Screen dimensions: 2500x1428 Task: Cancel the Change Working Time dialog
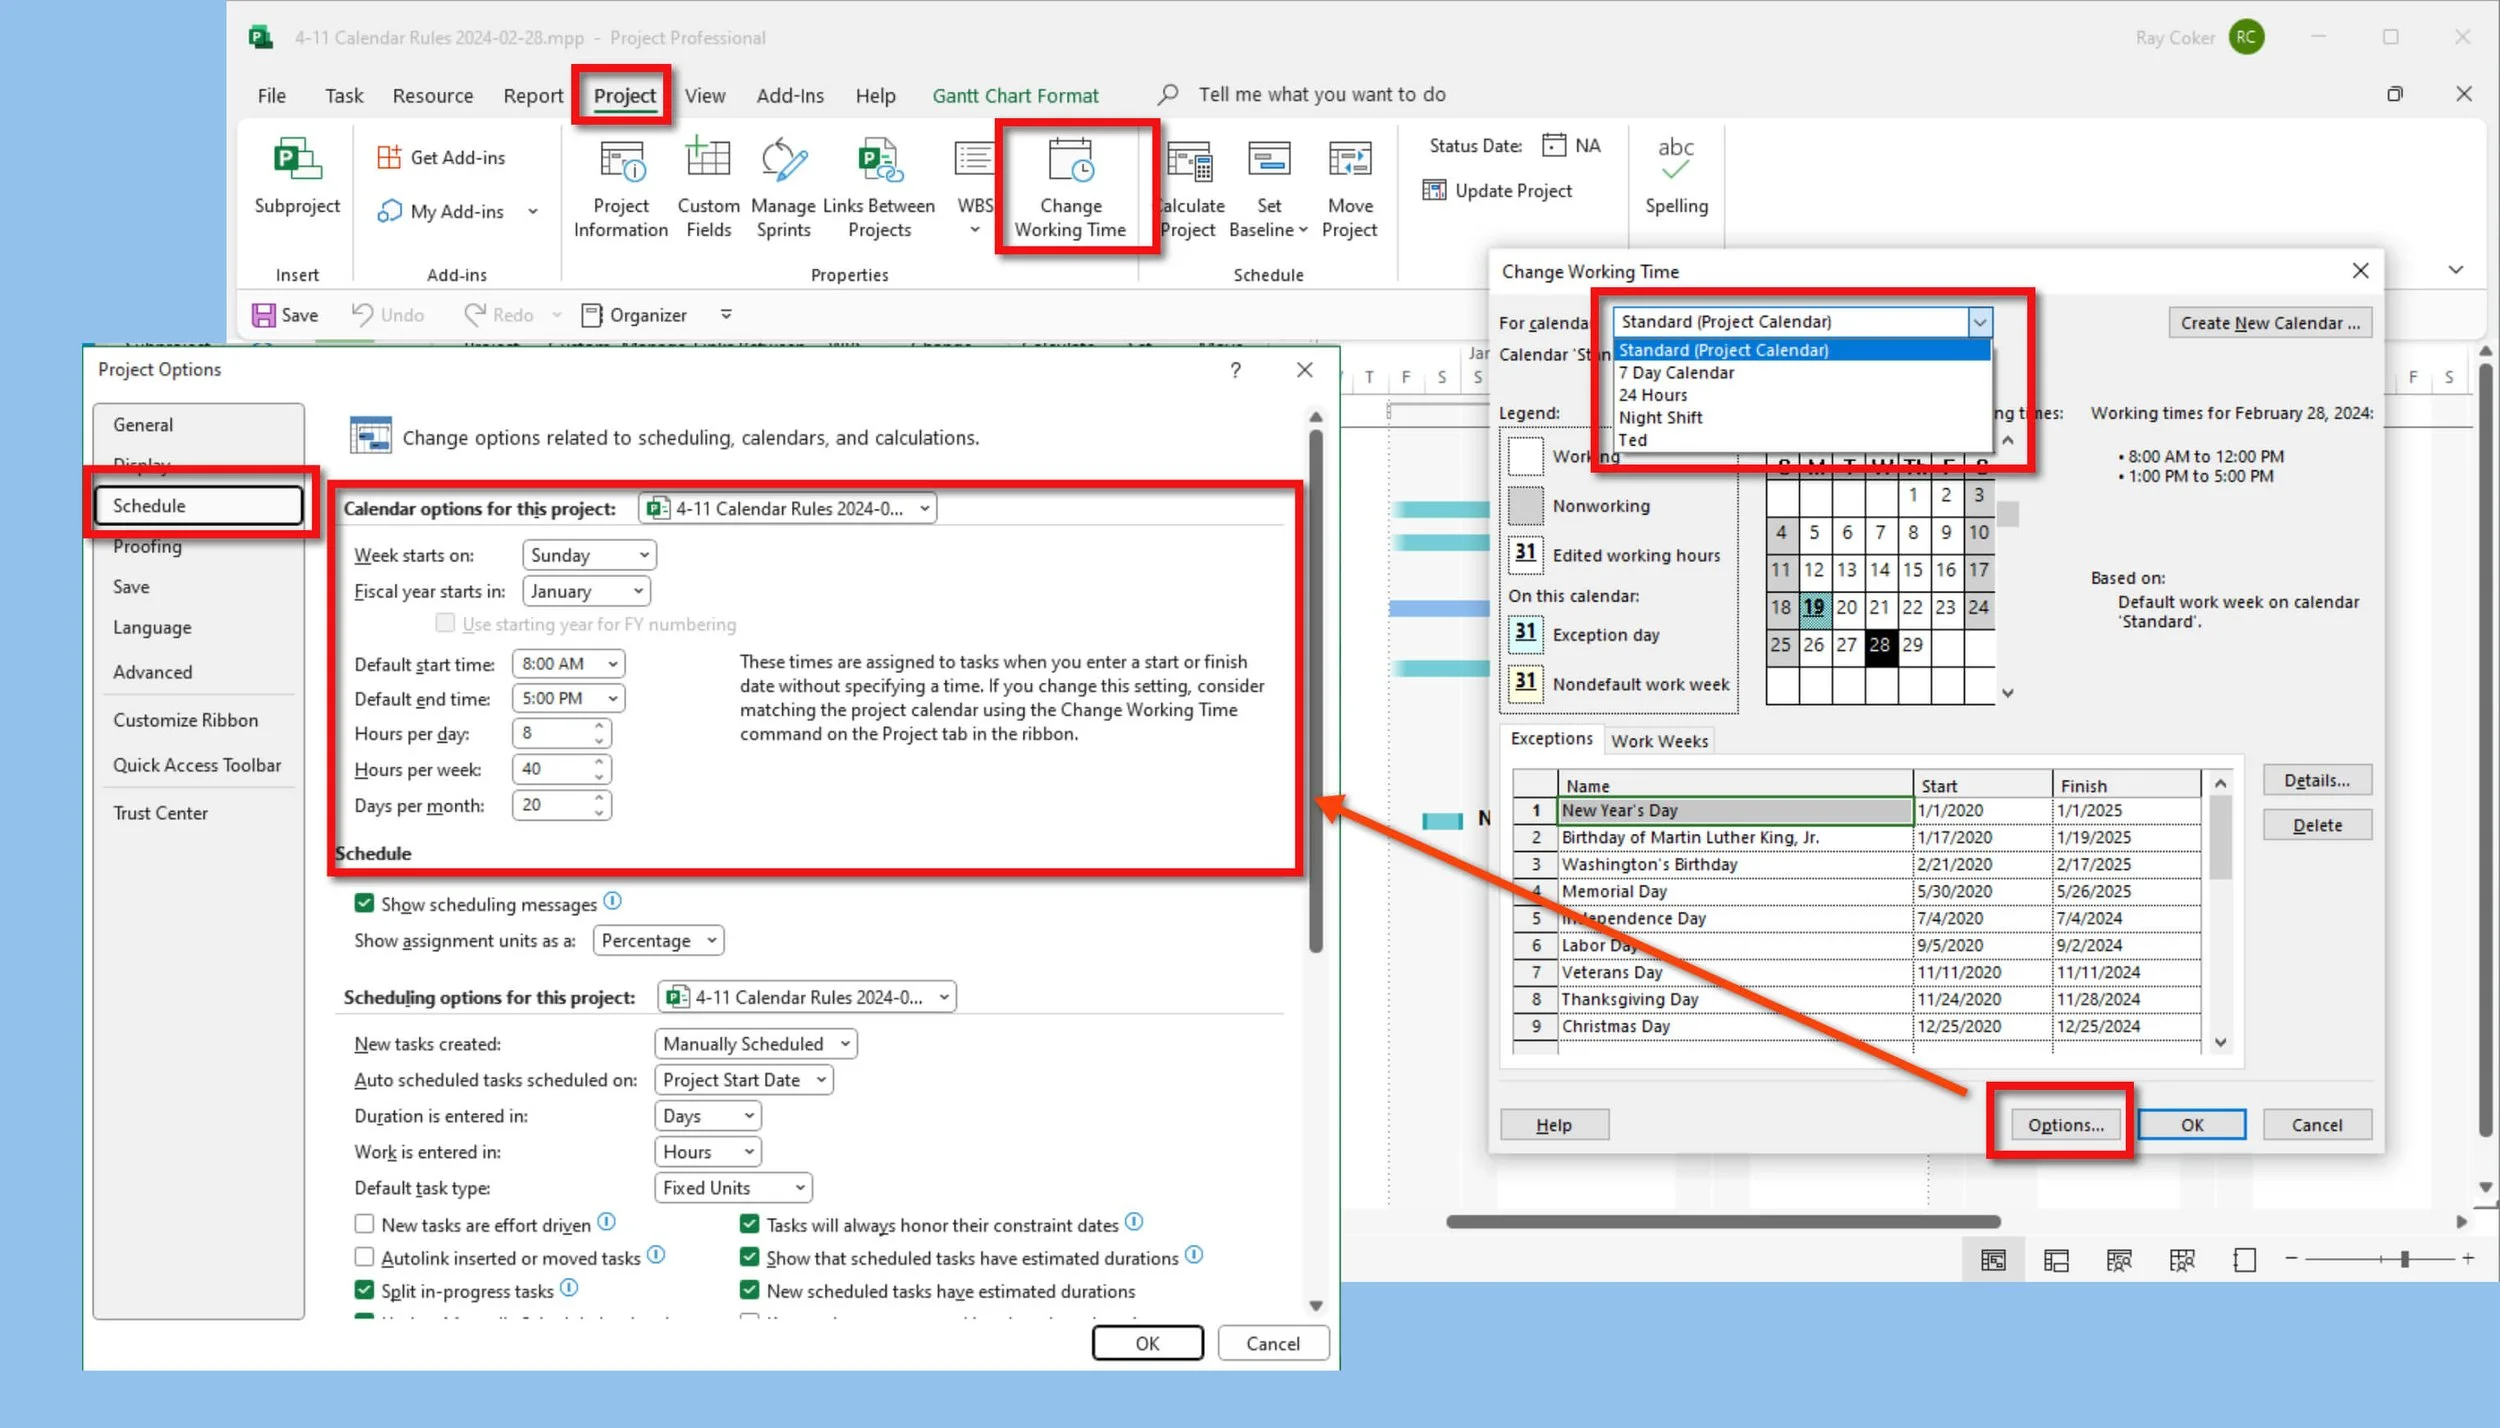coord(2316,1124)
